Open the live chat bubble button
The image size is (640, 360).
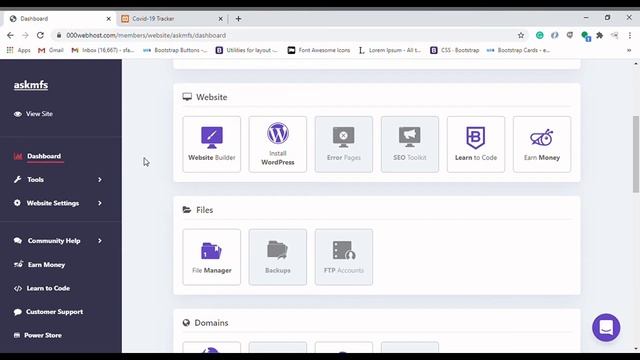coord(606,328)
